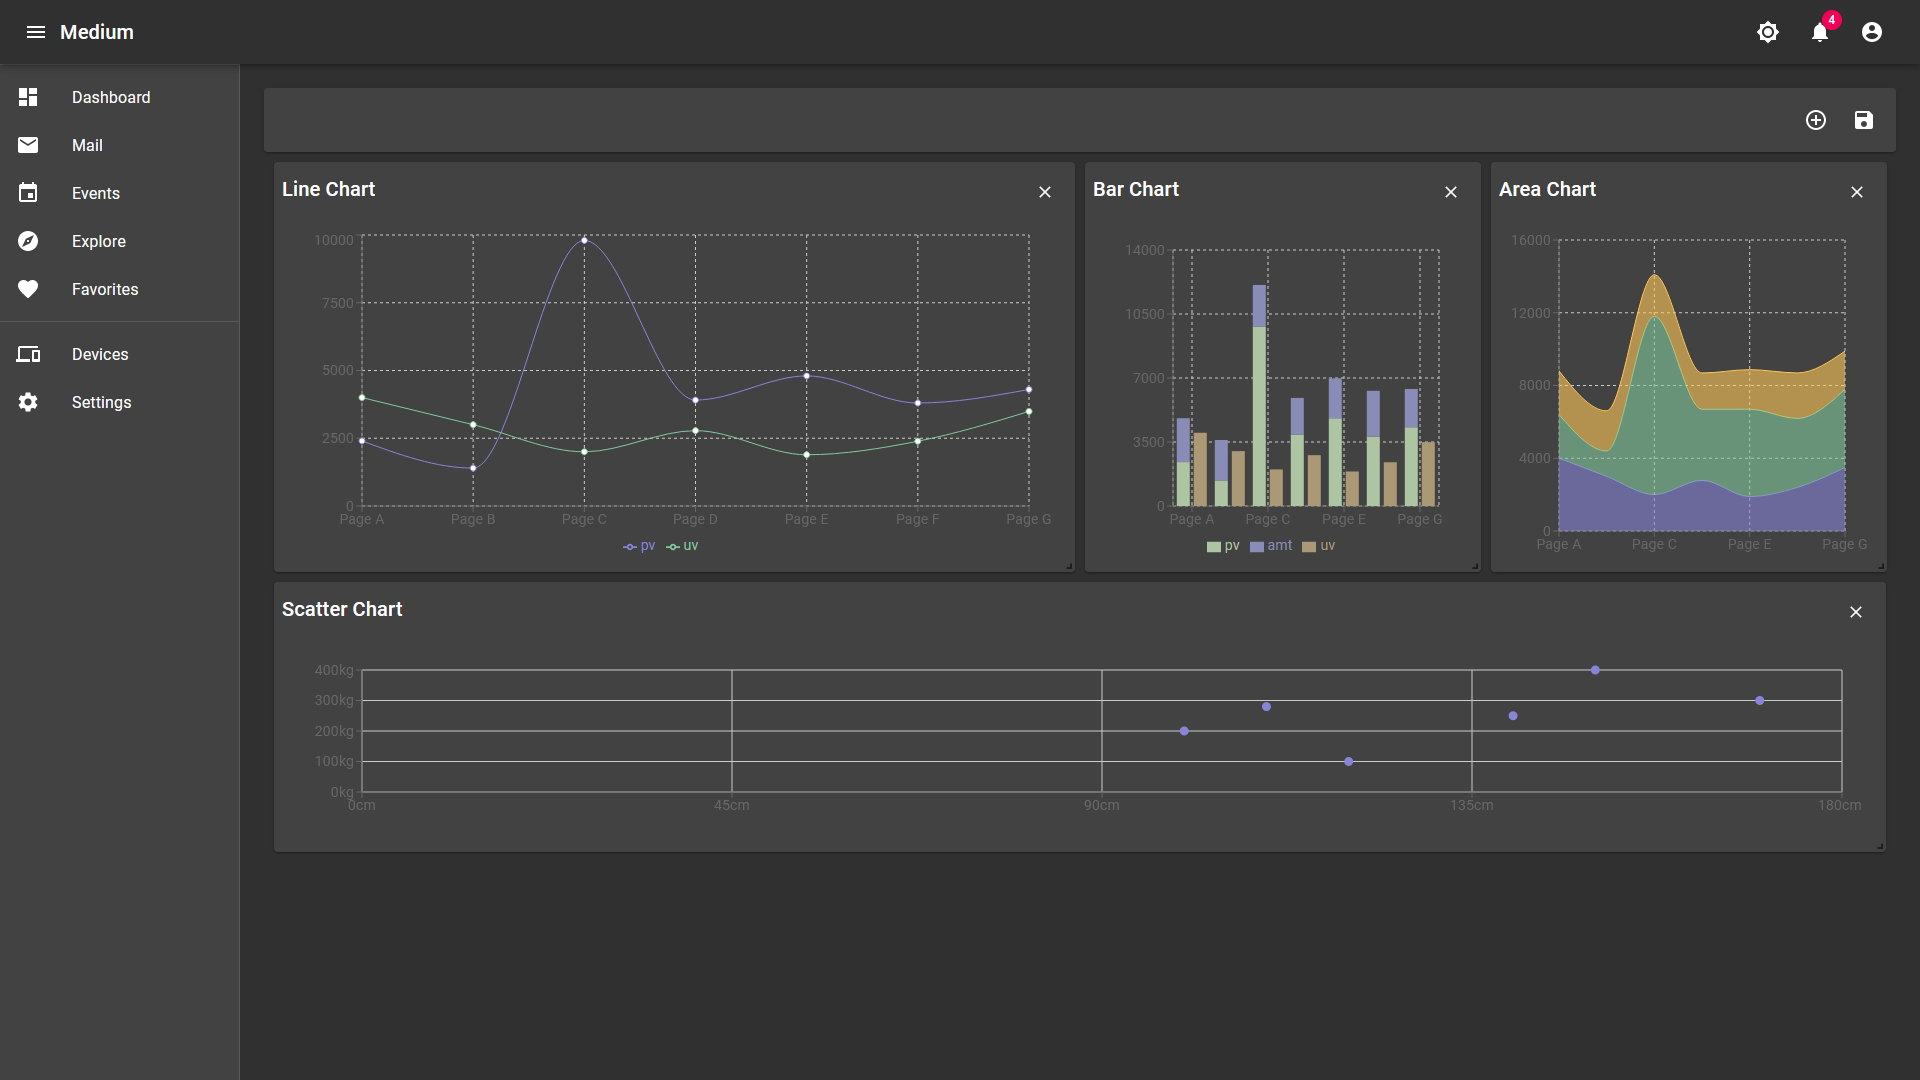The width and height of the screenshot is (1920, 1080).
Task: Open the Dashboard menu item
Action: [111, 97]
